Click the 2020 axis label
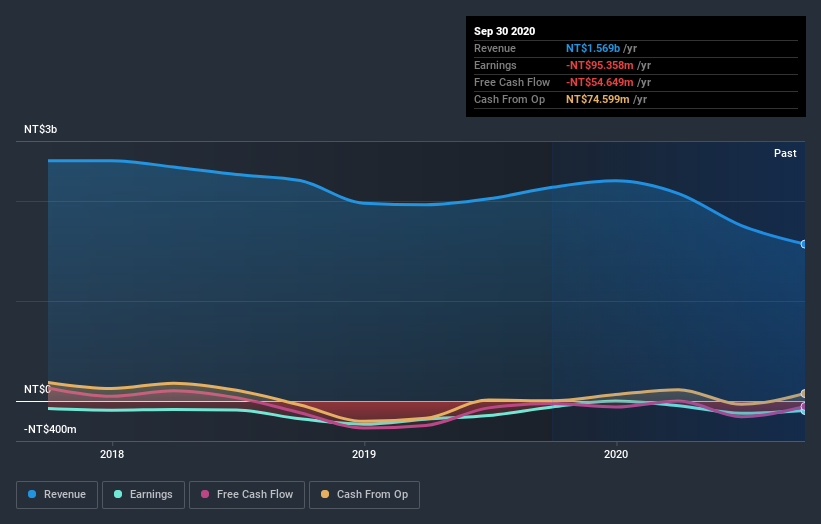The image size is (821, 524). 616,454
